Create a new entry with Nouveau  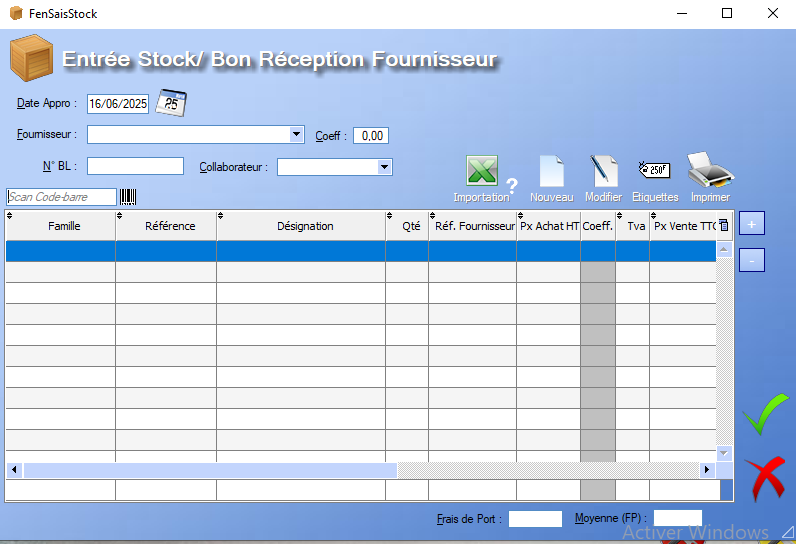(x=551, y=172)
